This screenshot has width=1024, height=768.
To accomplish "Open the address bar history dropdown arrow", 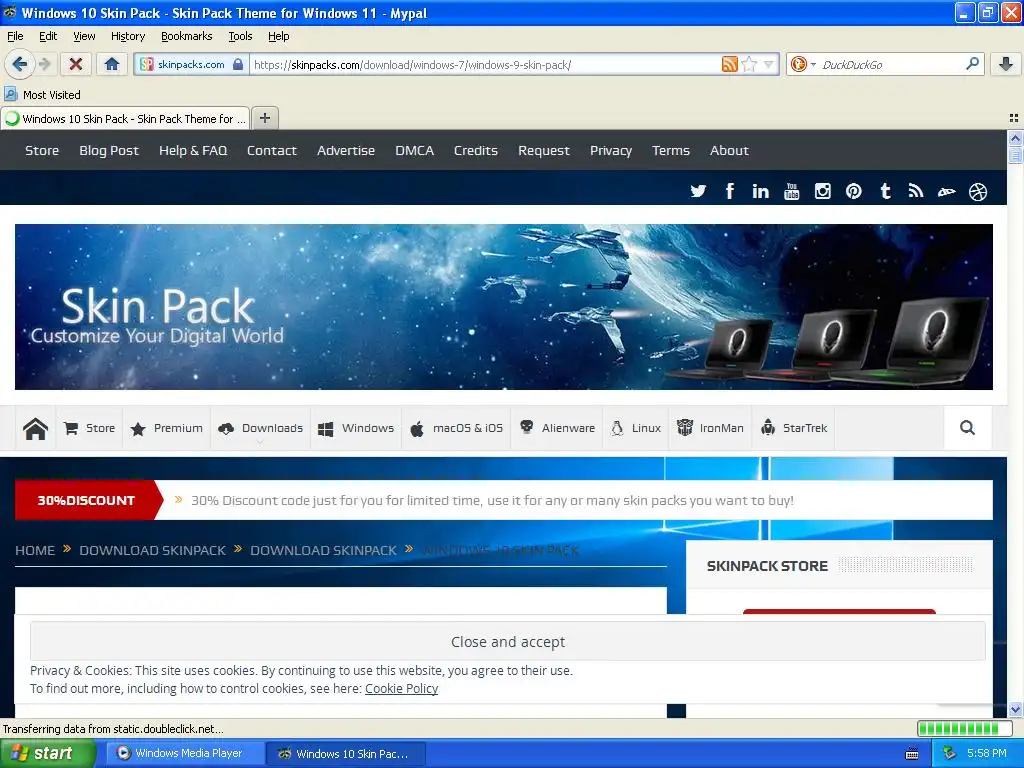I will 769,64.
